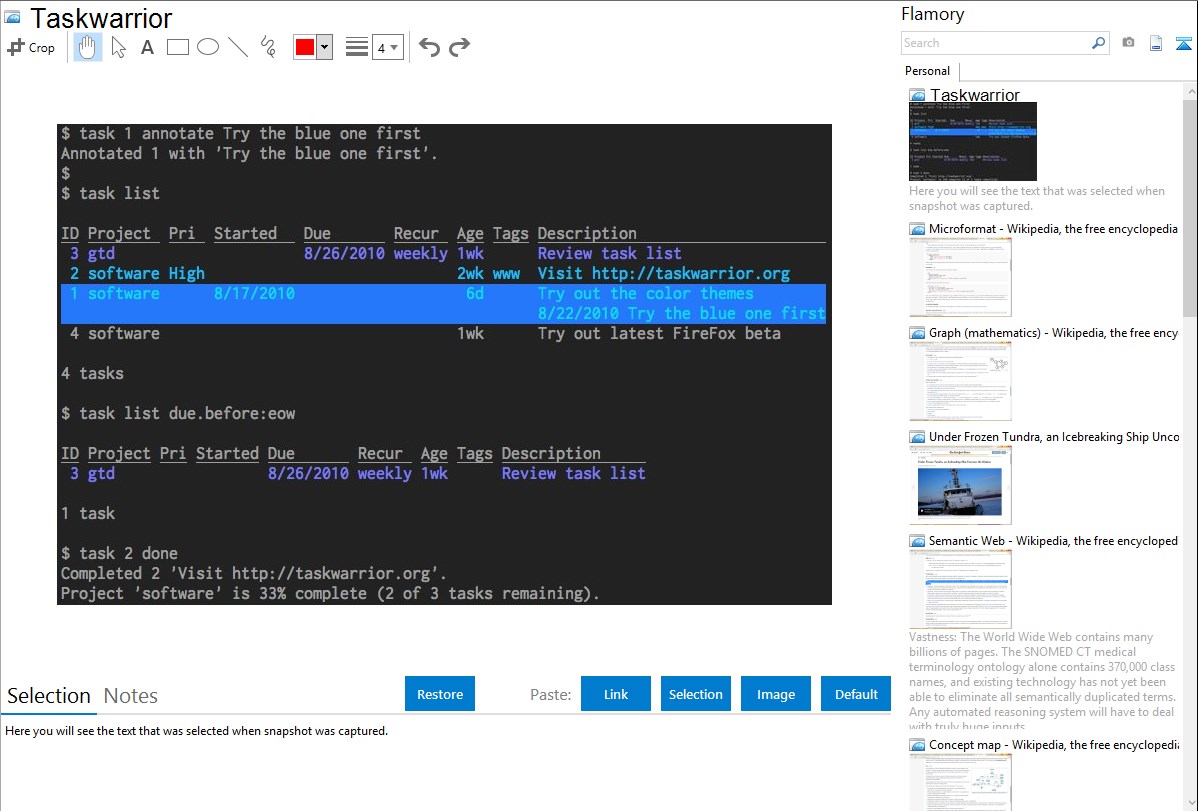Select the Crop tool
This screenshot has width=1198, height=811.
[31, 47]
